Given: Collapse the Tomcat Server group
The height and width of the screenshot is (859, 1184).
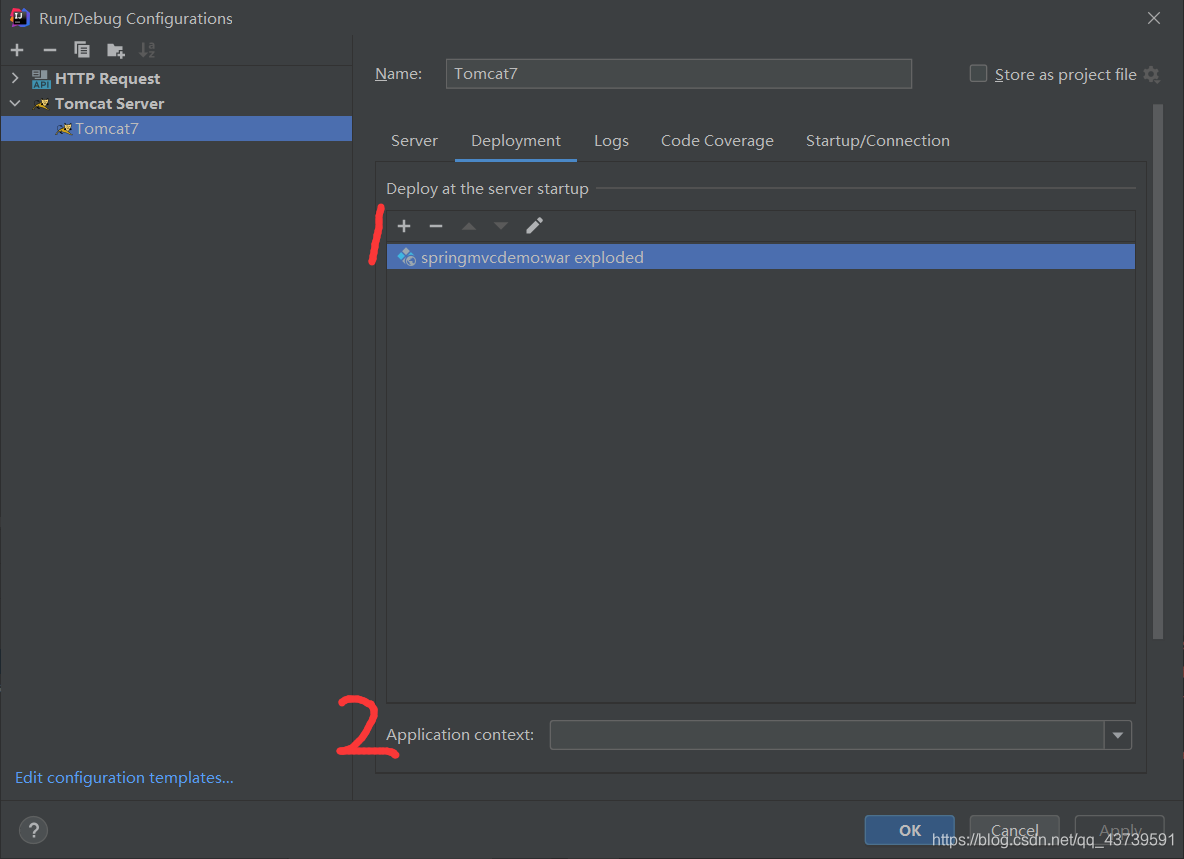Looking at the screenshot, I should 14,103.
